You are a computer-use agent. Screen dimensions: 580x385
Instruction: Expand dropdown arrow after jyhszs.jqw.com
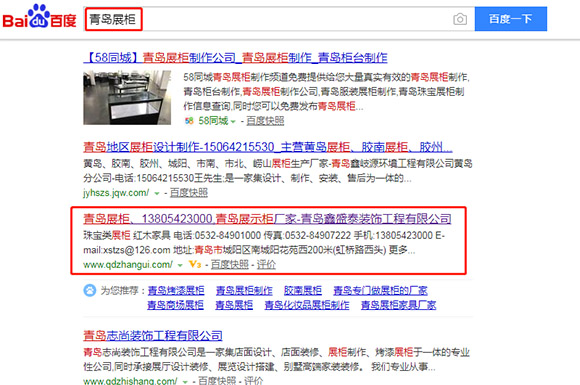(156, 193)
